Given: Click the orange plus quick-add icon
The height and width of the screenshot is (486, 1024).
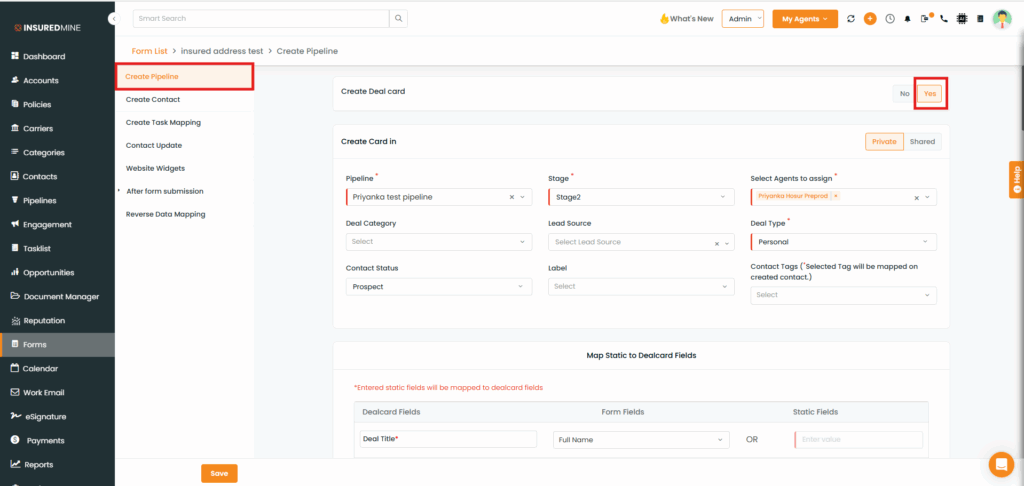Looking at the screenshot, I should point(870,19).
